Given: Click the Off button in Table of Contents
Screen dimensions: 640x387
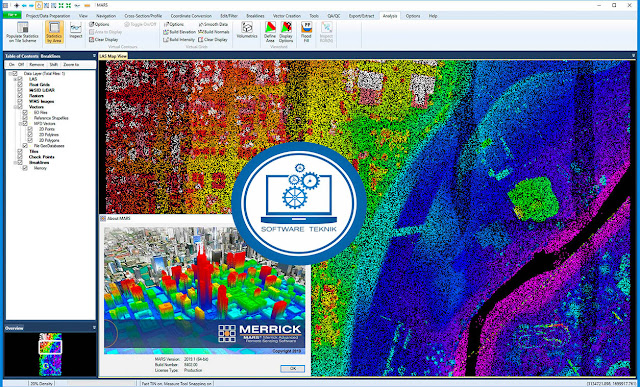Looking at the screenshot, I should [21, 64].
